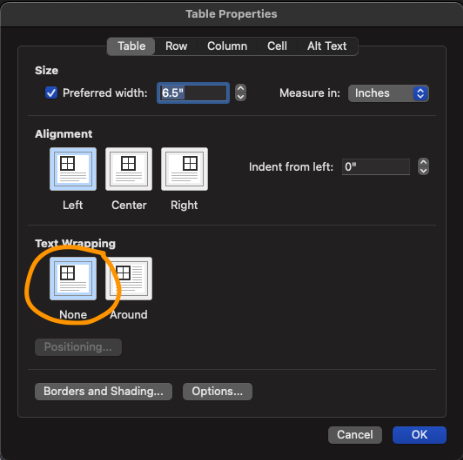The image size is (463, 460).
Task: Open table Options button
Action: click(217, 391)
